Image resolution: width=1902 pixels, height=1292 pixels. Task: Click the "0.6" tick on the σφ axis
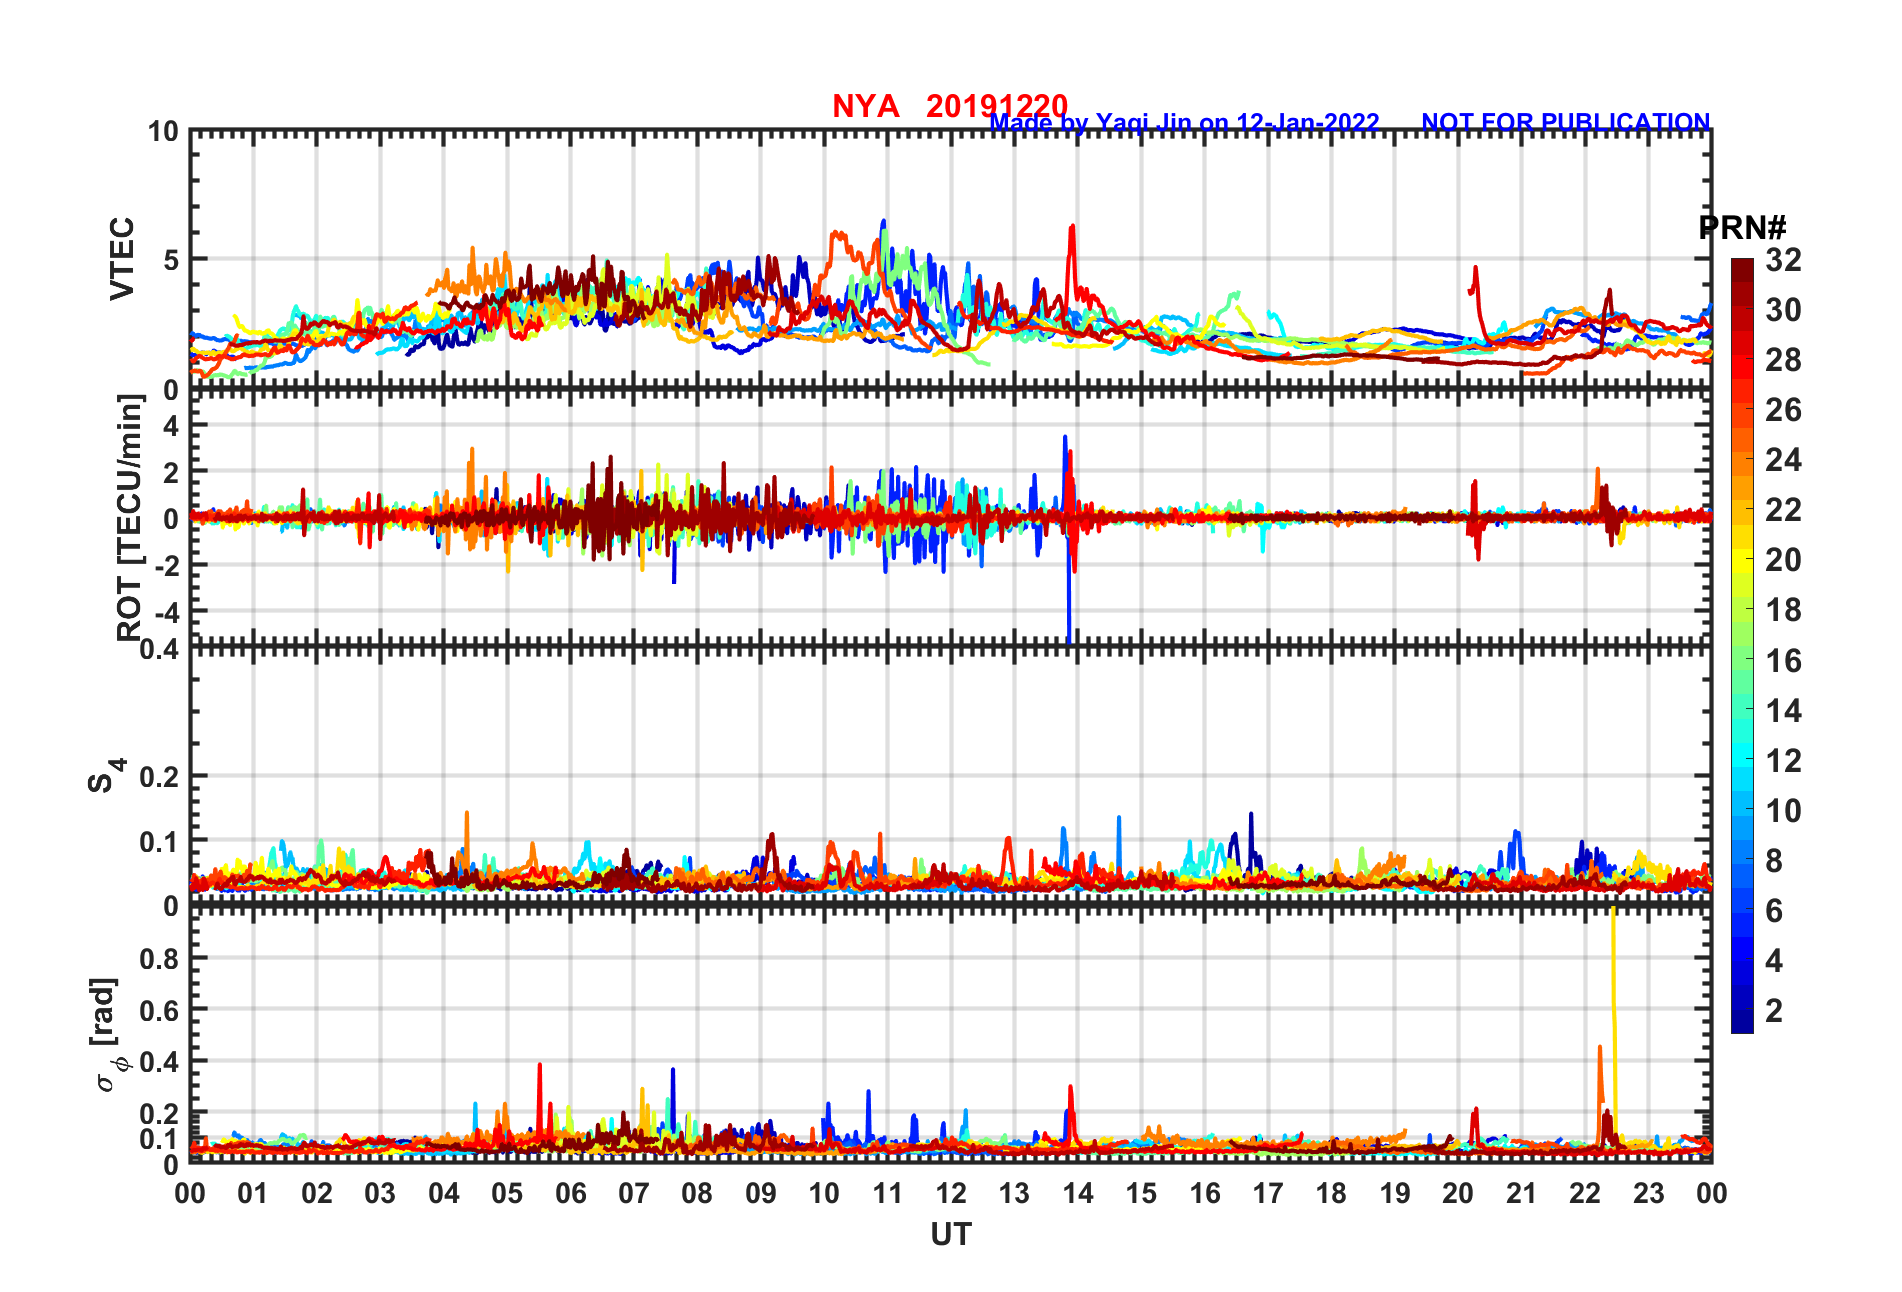pyautogui.click(x=160, y=1010)
